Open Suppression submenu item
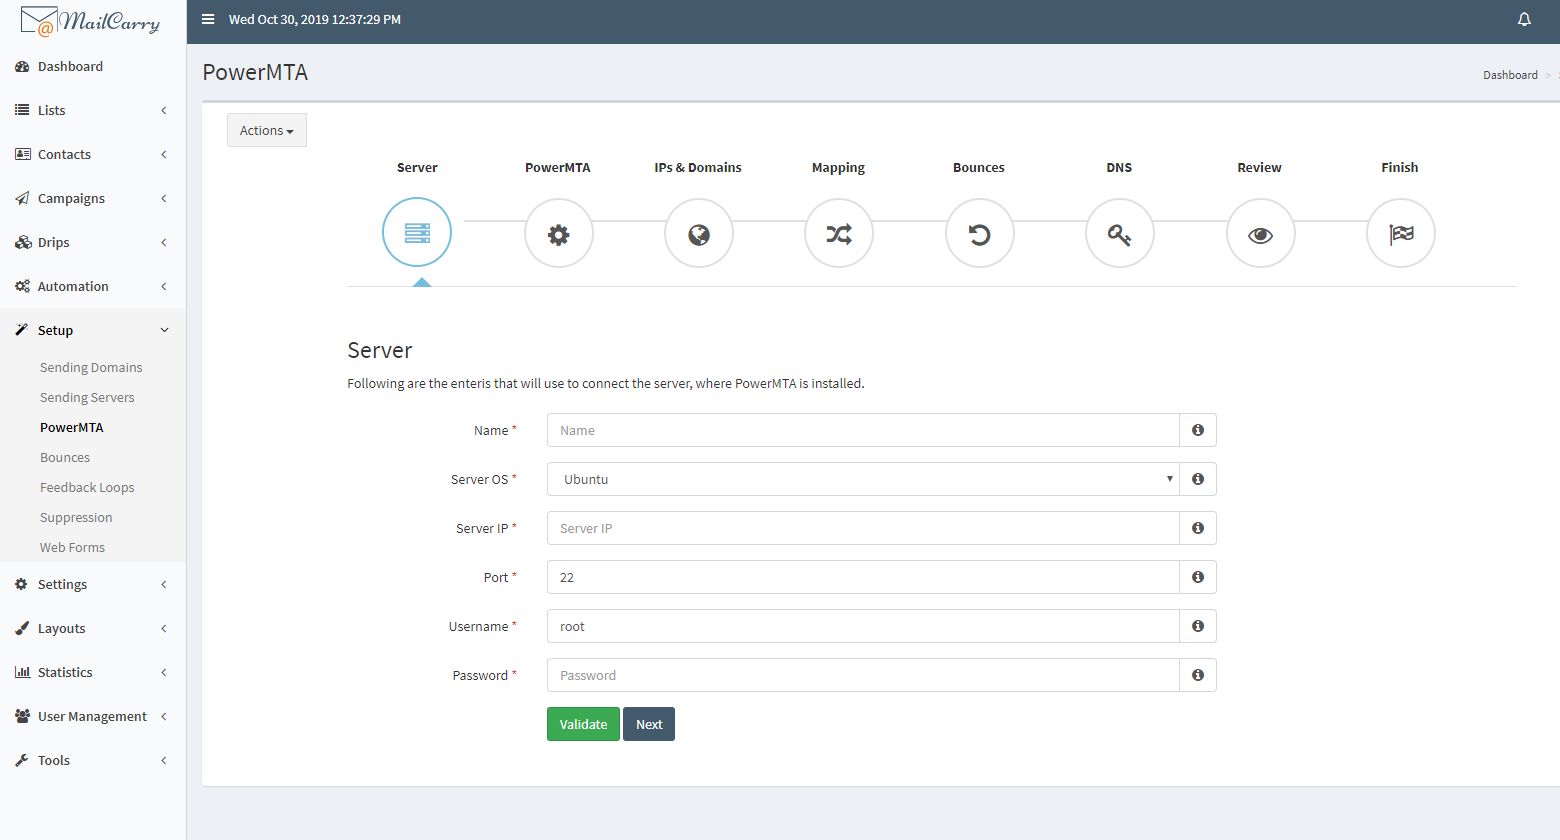 pos(76,517)
